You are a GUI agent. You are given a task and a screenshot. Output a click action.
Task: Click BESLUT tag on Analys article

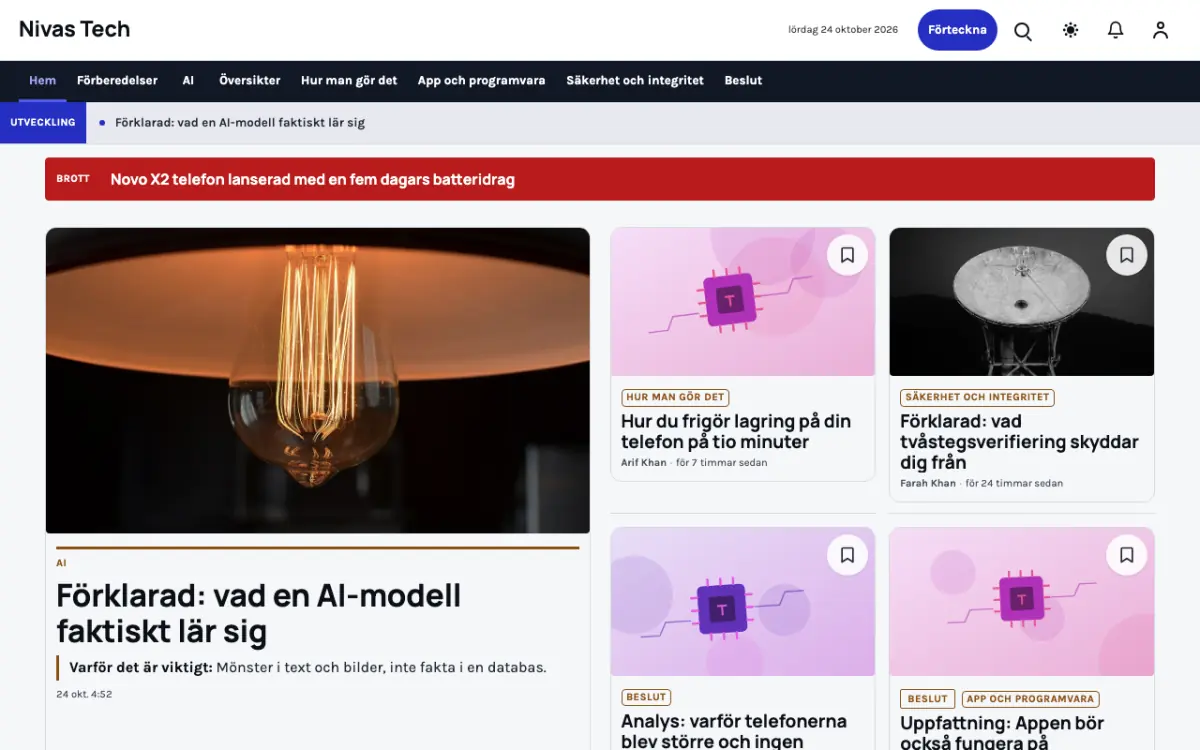point(646,697)
